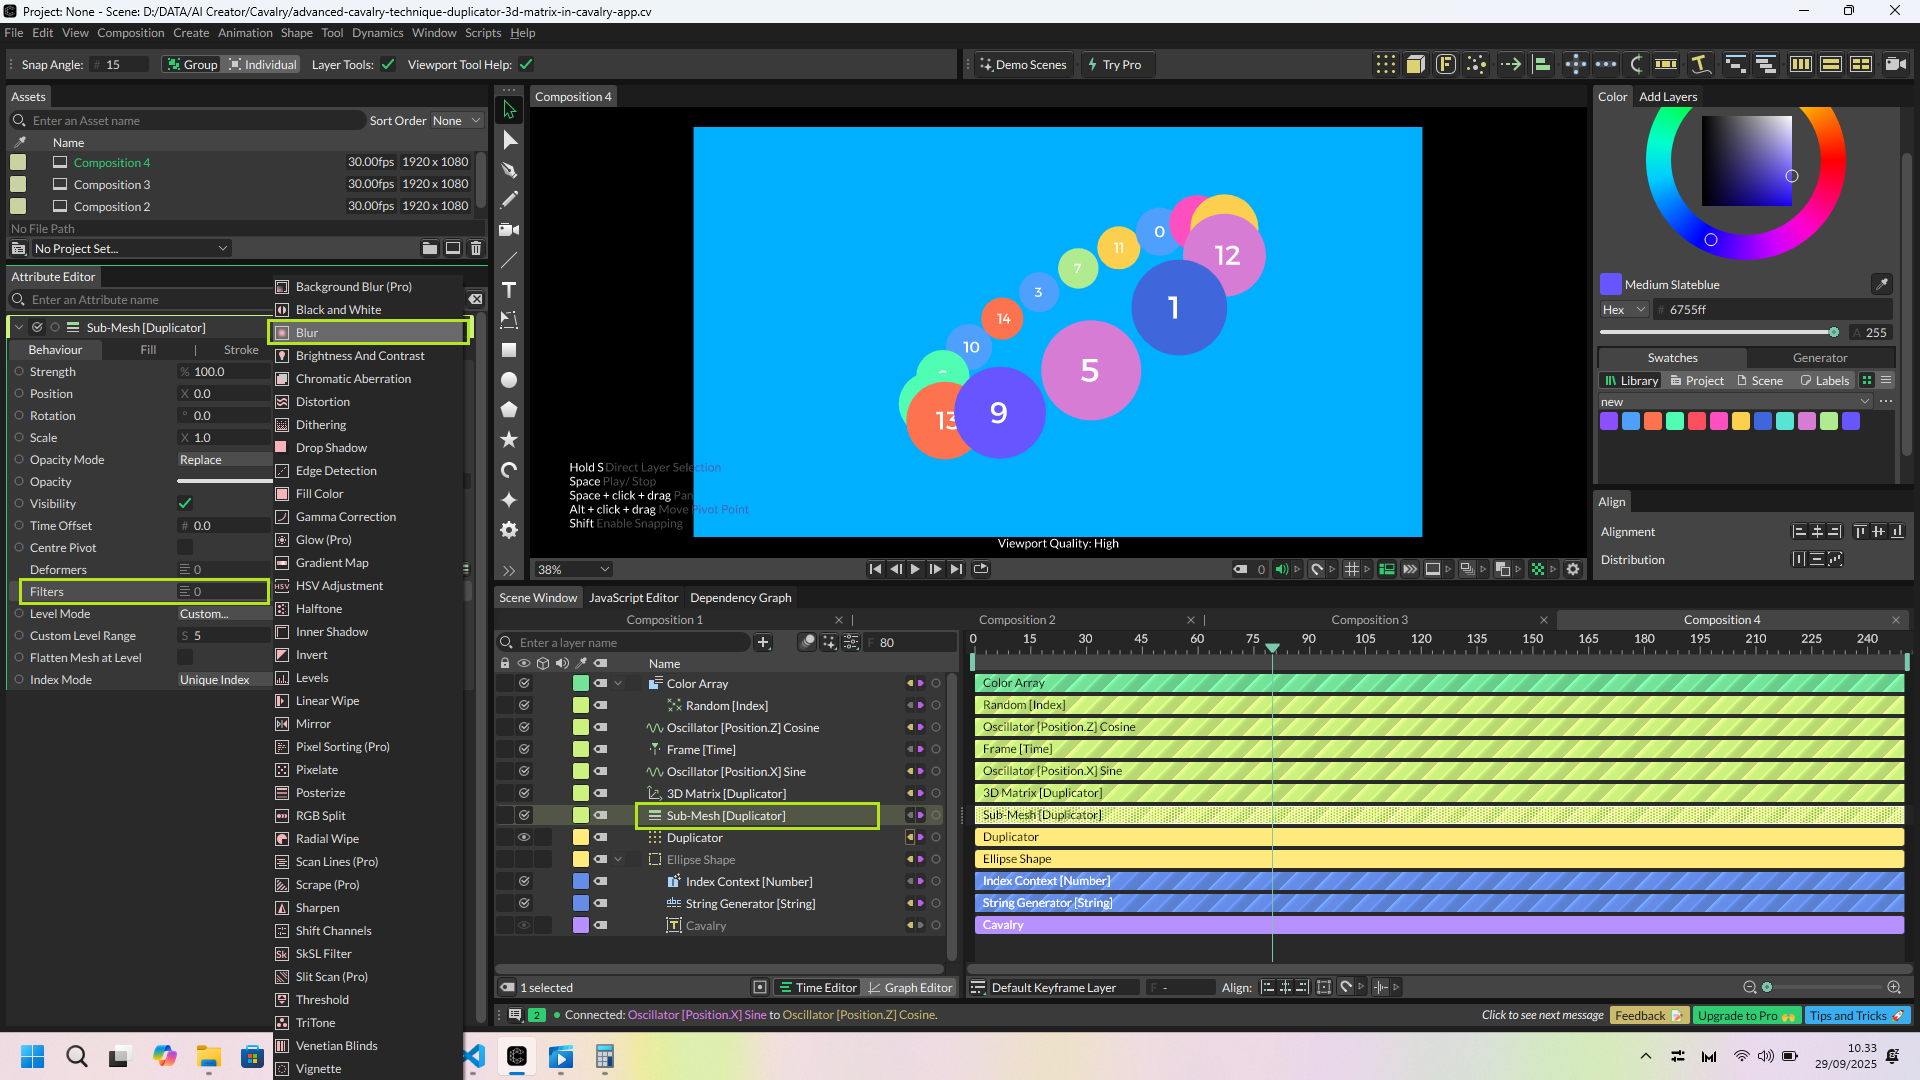
Task: Open viewport settings gear icon
Action: point(1573,569)
